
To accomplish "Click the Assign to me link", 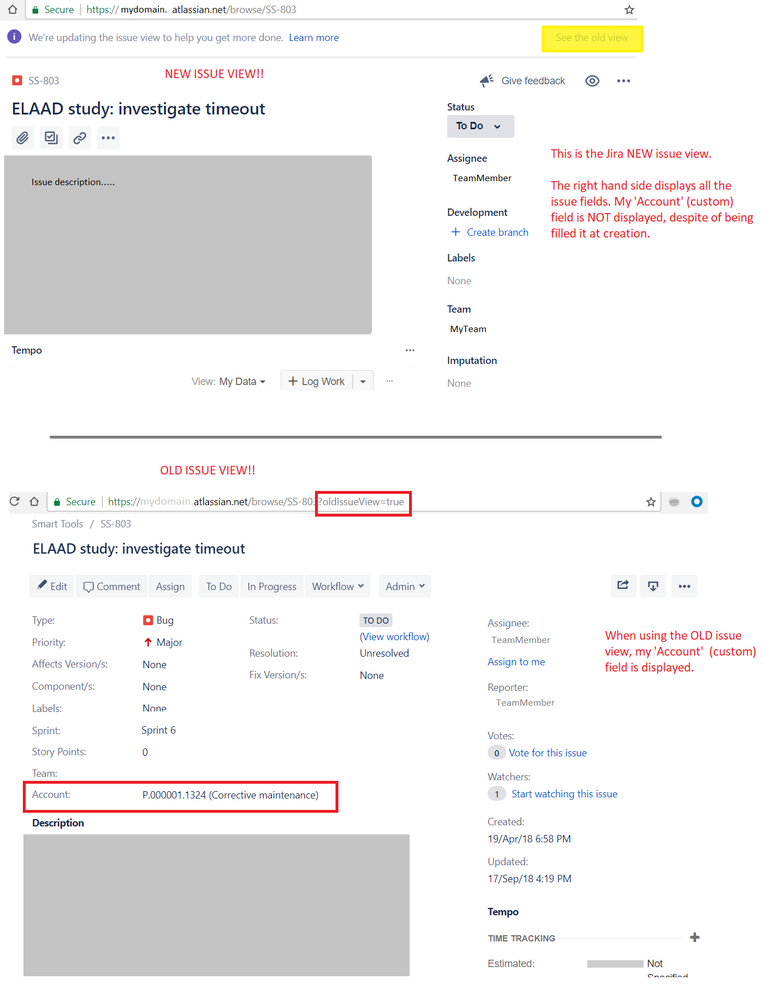I will [516, 662].
